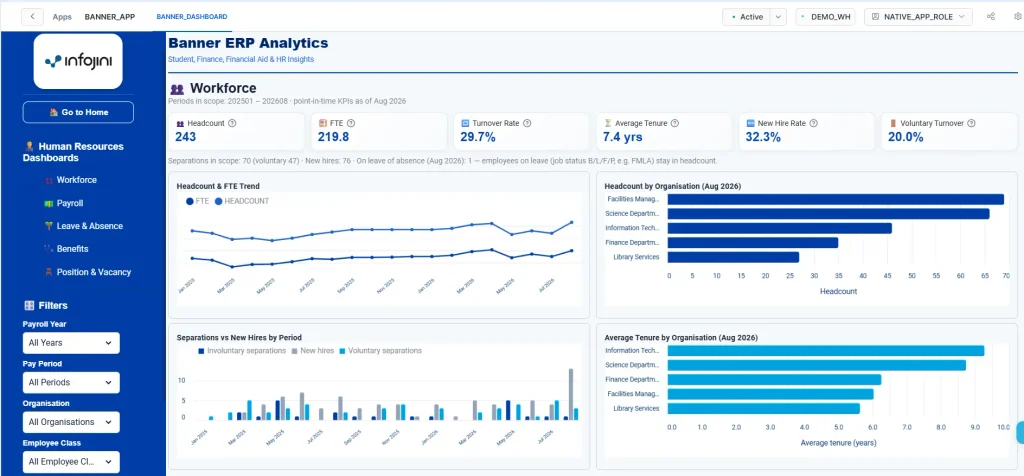
Task: Click Library Services headcount bar
Action: (733, 257)
